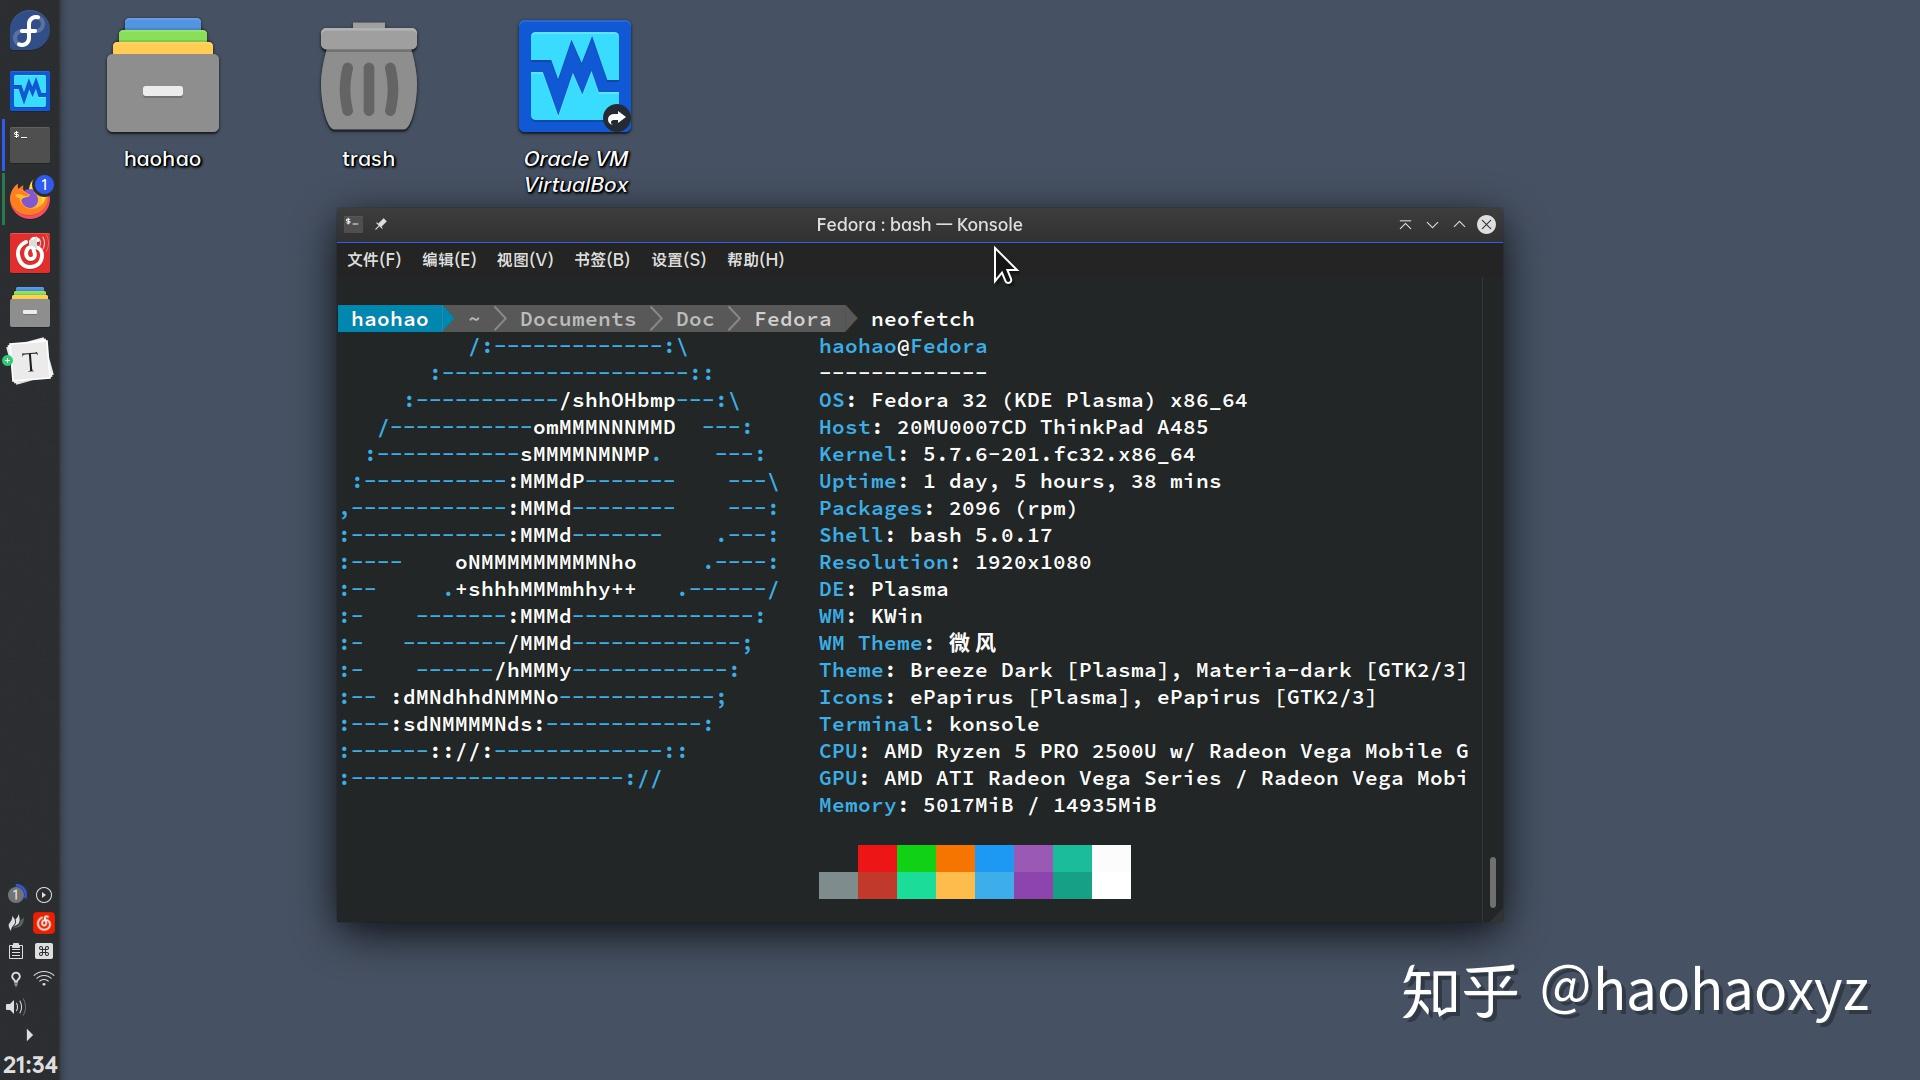Click the neofetch breadcrumb segment
The image size is (1920, 1080).
click(923, 318)
